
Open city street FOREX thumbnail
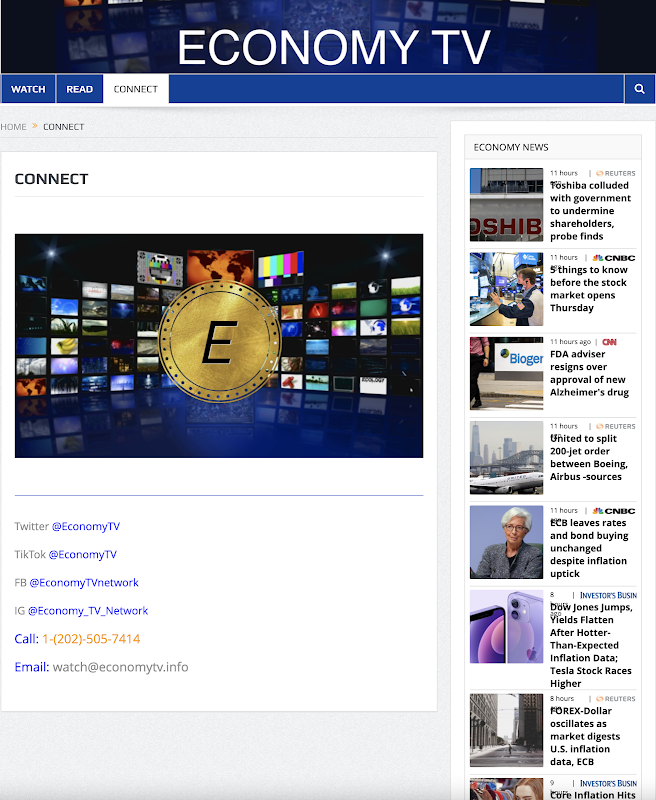[506, 730]
